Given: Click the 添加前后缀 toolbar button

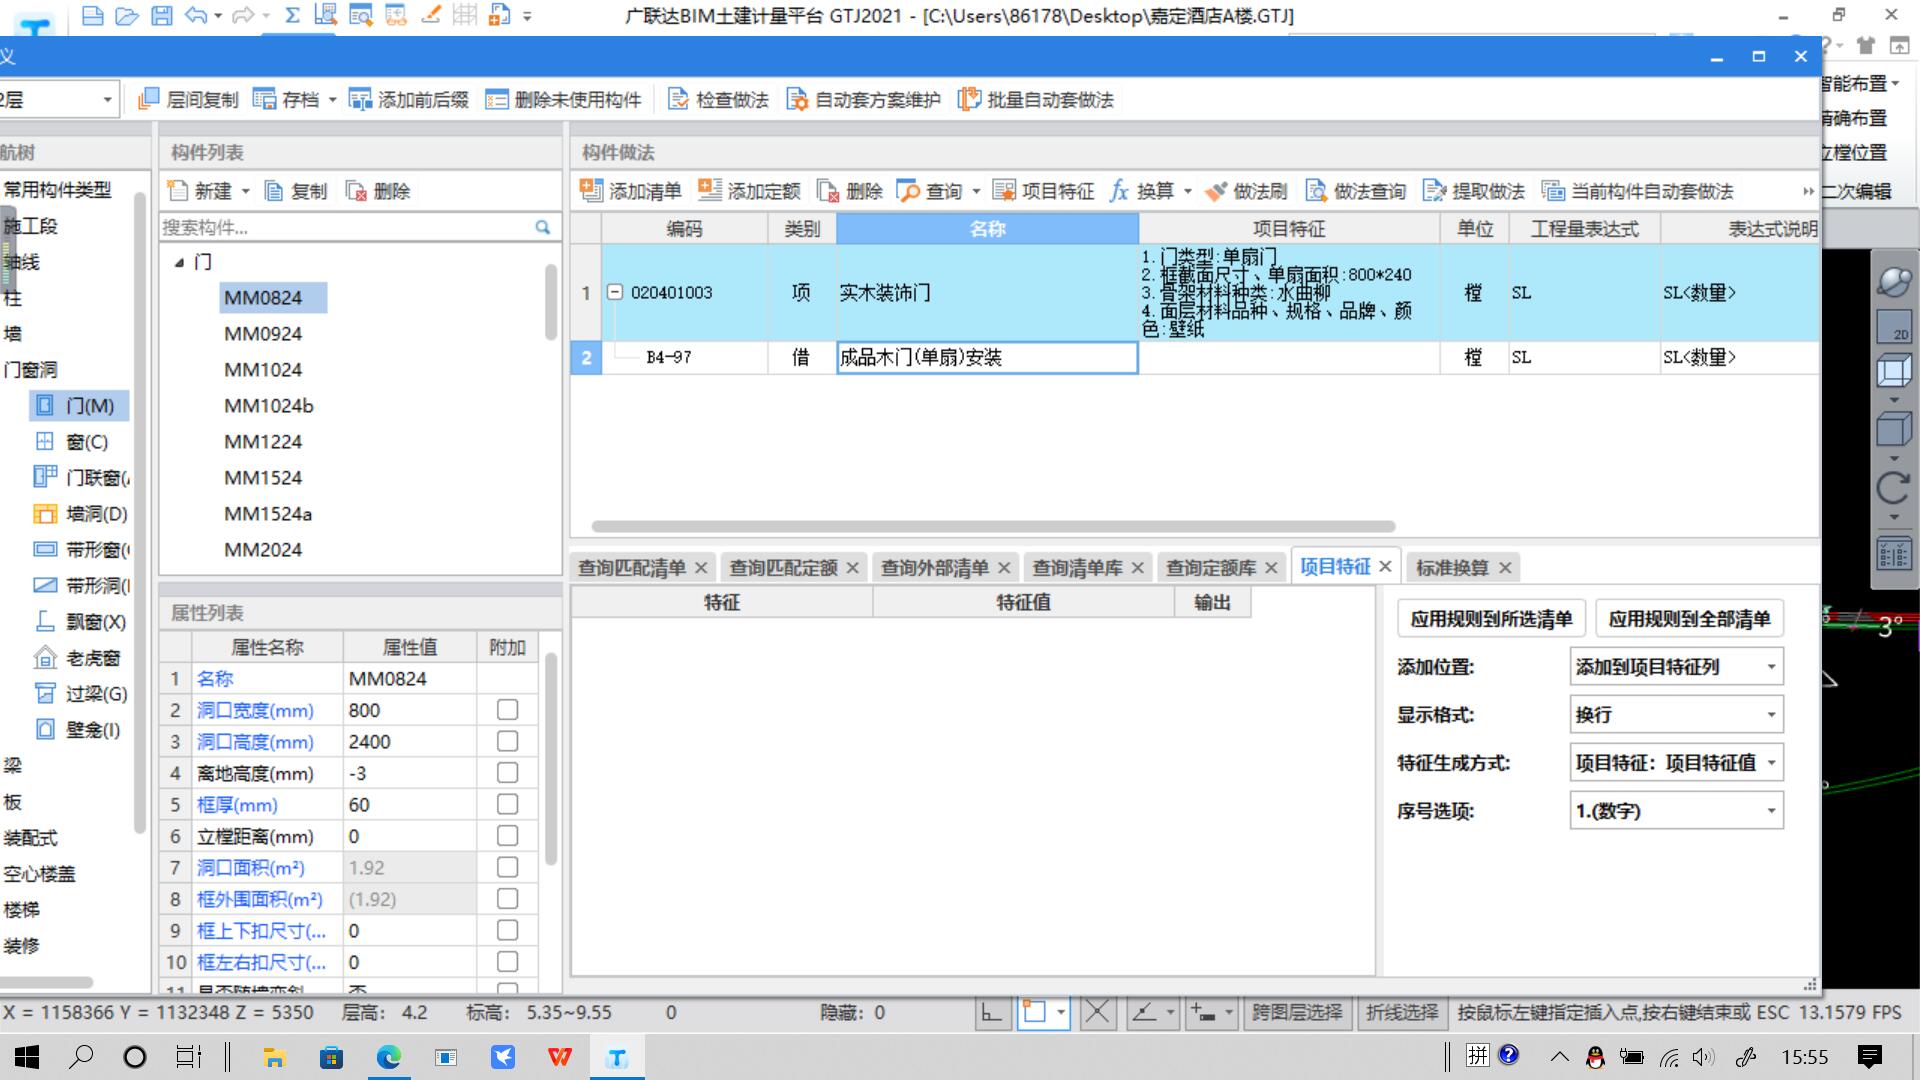Looking at the screenshot, I should [408, 99].
